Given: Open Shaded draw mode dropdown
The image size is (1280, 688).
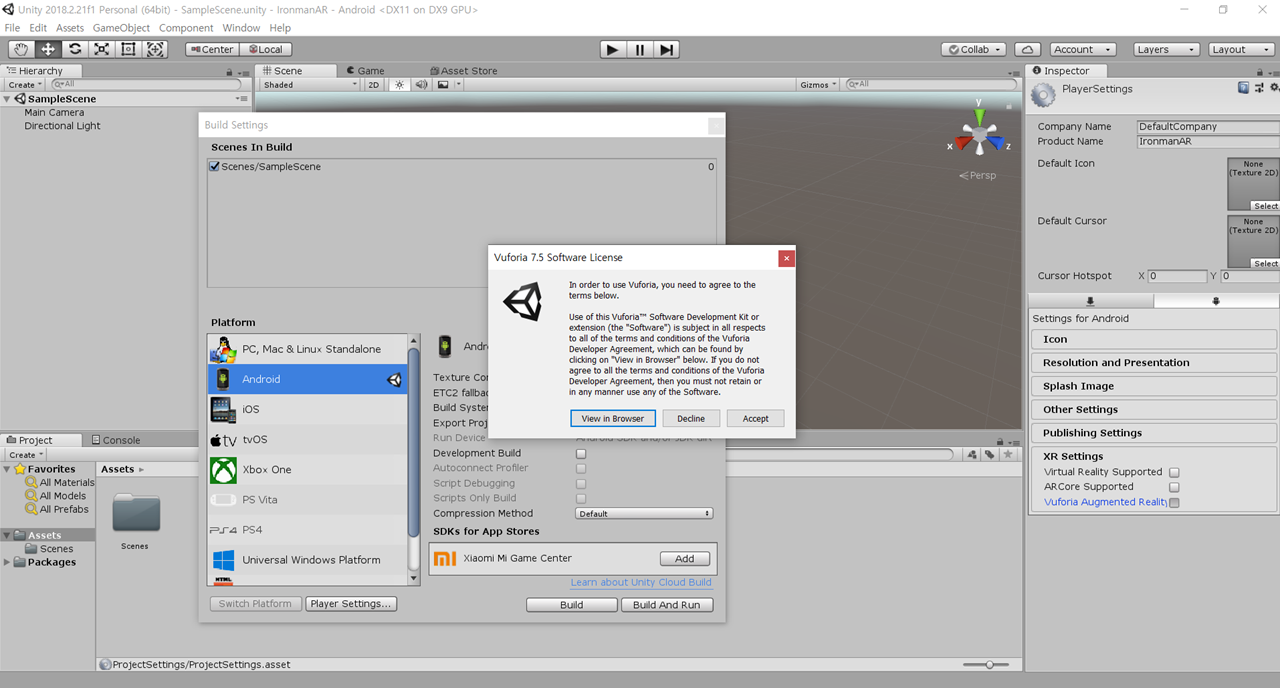Looking at the screenshot, I should click(309, 85).
